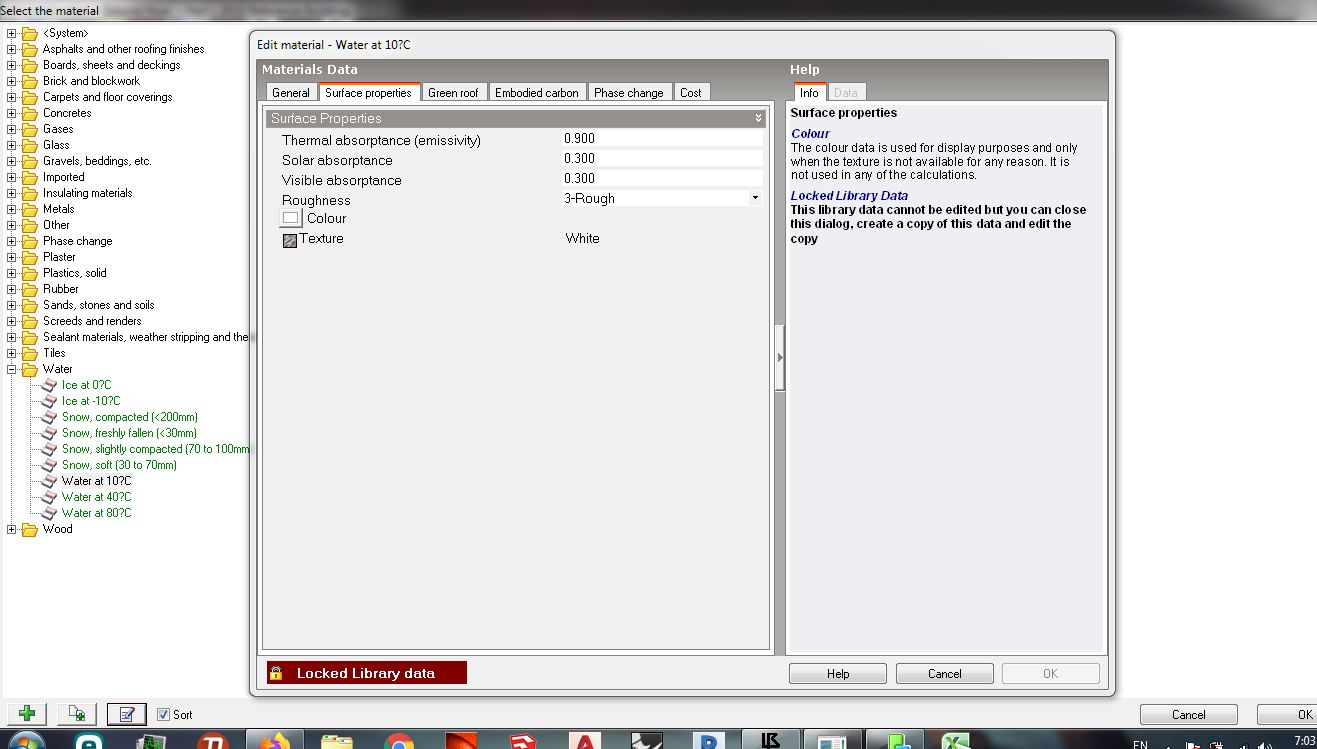Click the Ice at 0?C material icon
The image size is (1317, 749).
pos(50,385)
